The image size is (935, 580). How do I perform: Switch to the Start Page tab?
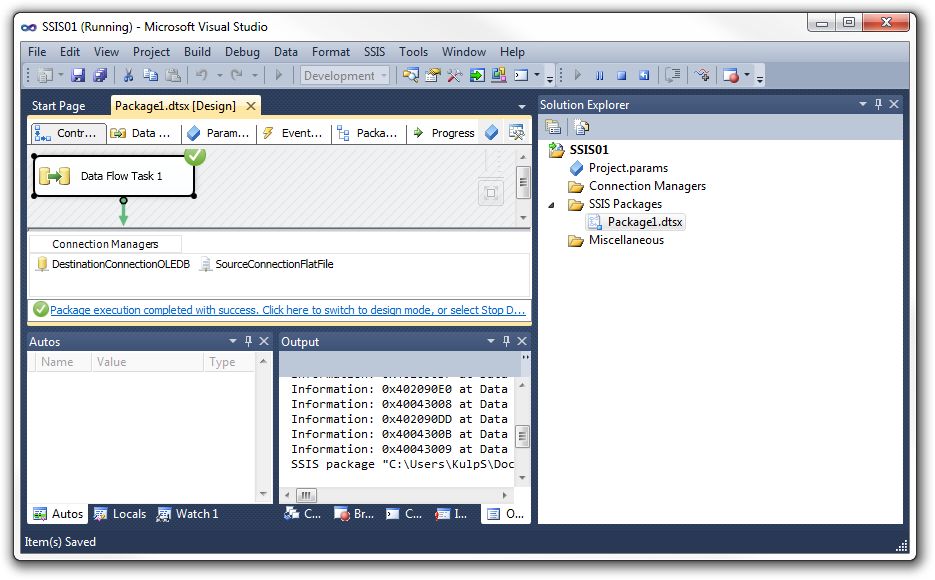[58, 106]
